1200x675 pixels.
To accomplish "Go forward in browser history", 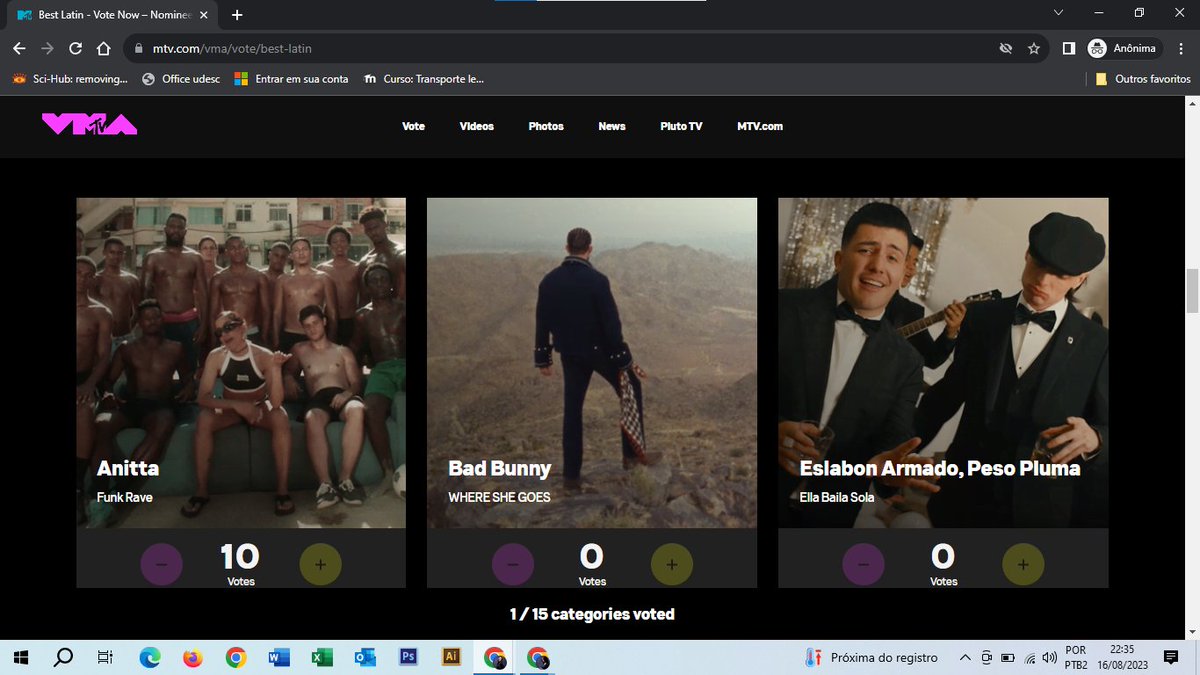I will pyautogui.click(x=47, y=48).
